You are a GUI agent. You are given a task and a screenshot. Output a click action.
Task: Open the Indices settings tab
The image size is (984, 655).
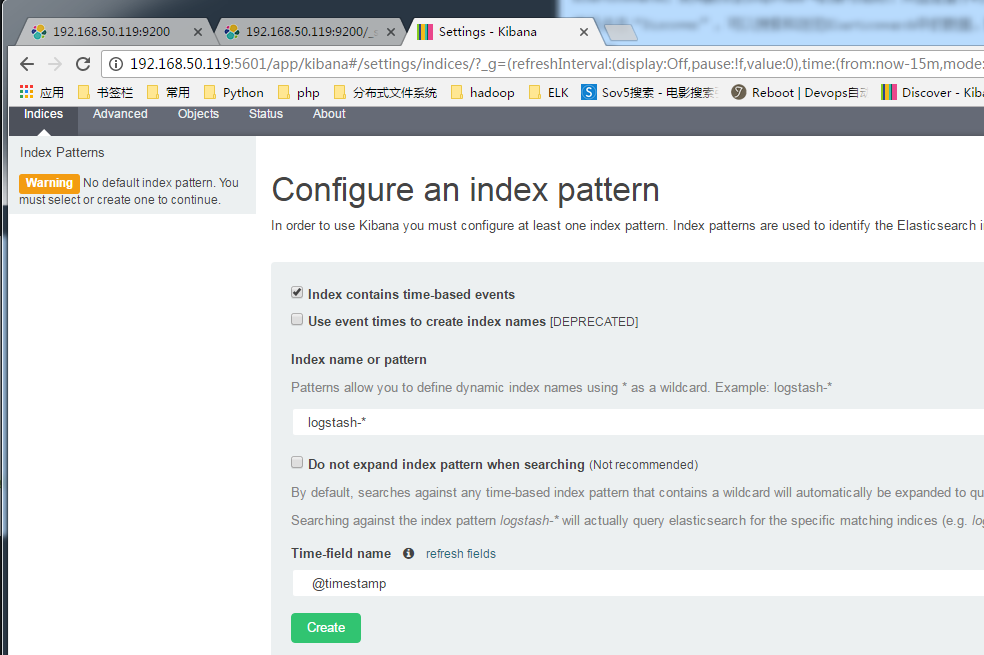[43, 114]
